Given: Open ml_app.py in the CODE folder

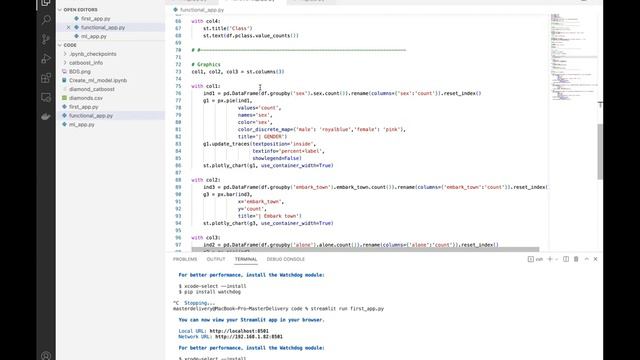Looking at the screenshot, I should 82,124.
